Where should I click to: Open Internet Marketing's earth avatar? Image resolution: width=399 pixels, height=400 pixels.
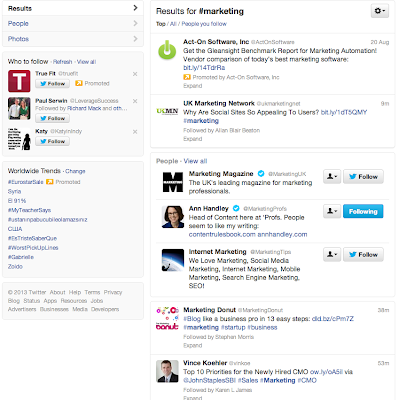[x=173, y=260]
